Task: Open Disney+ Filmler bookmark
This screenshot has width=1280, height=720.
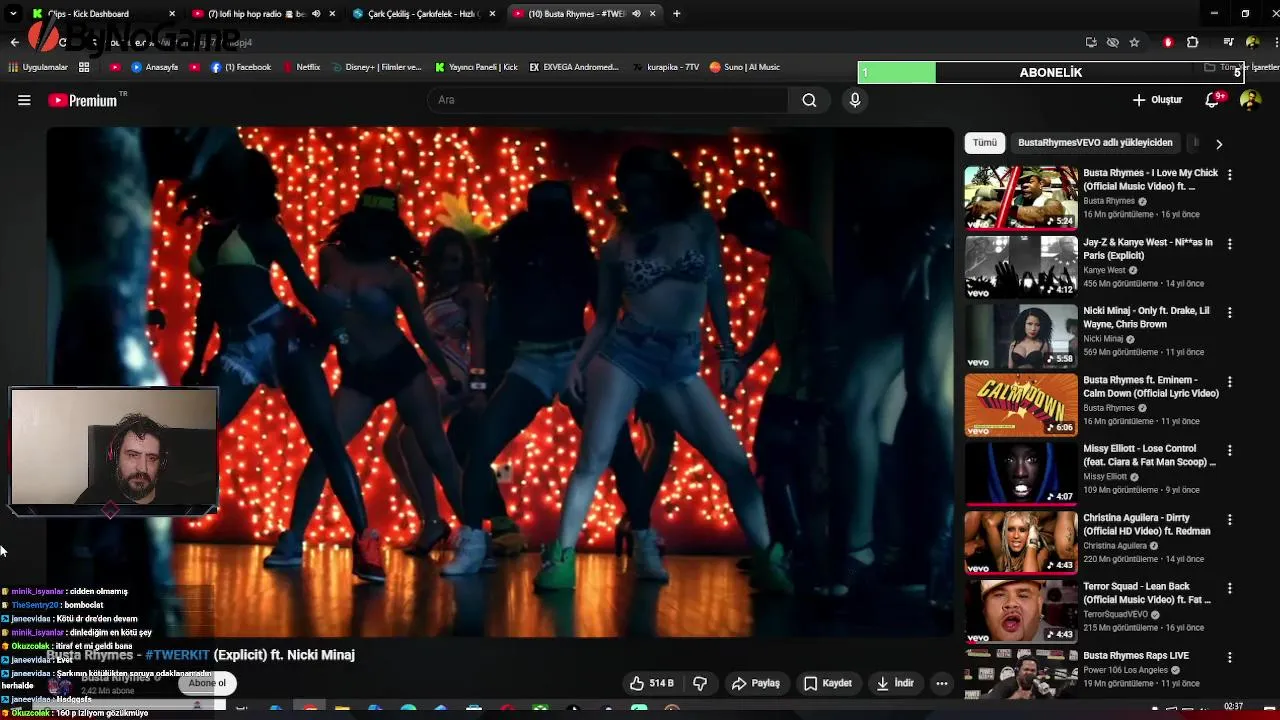Action: (376, 67)
